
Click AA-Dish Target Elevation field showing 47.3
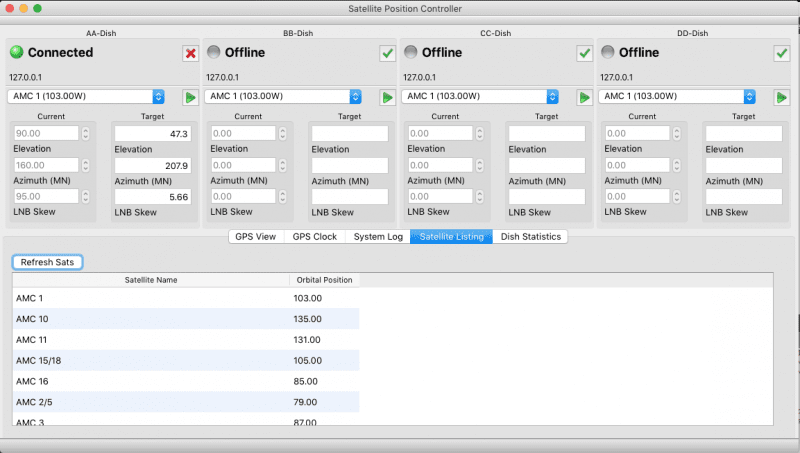[153, 134]
